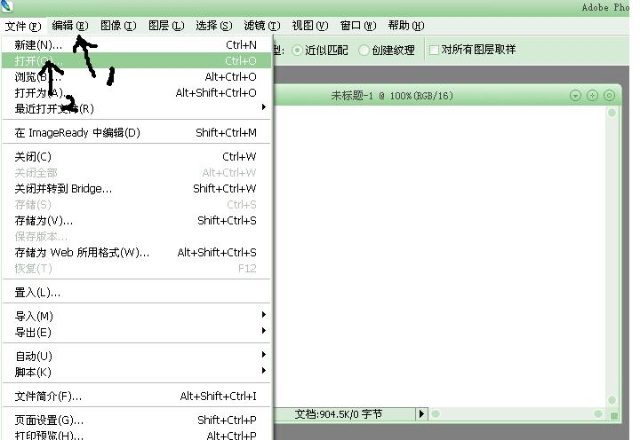Open the 滤镜 menu in menu bar
The image size is (640, 440).
tap(262, 25)
